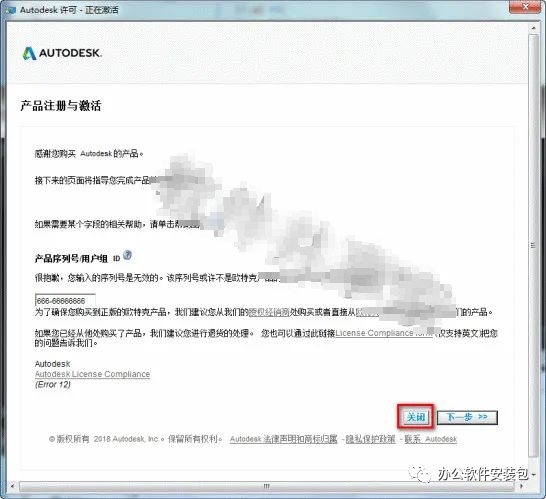Open the help icon beside 产品序列号/用户组 ID
This screenshot has width=546, height=499.
[127, 256]
